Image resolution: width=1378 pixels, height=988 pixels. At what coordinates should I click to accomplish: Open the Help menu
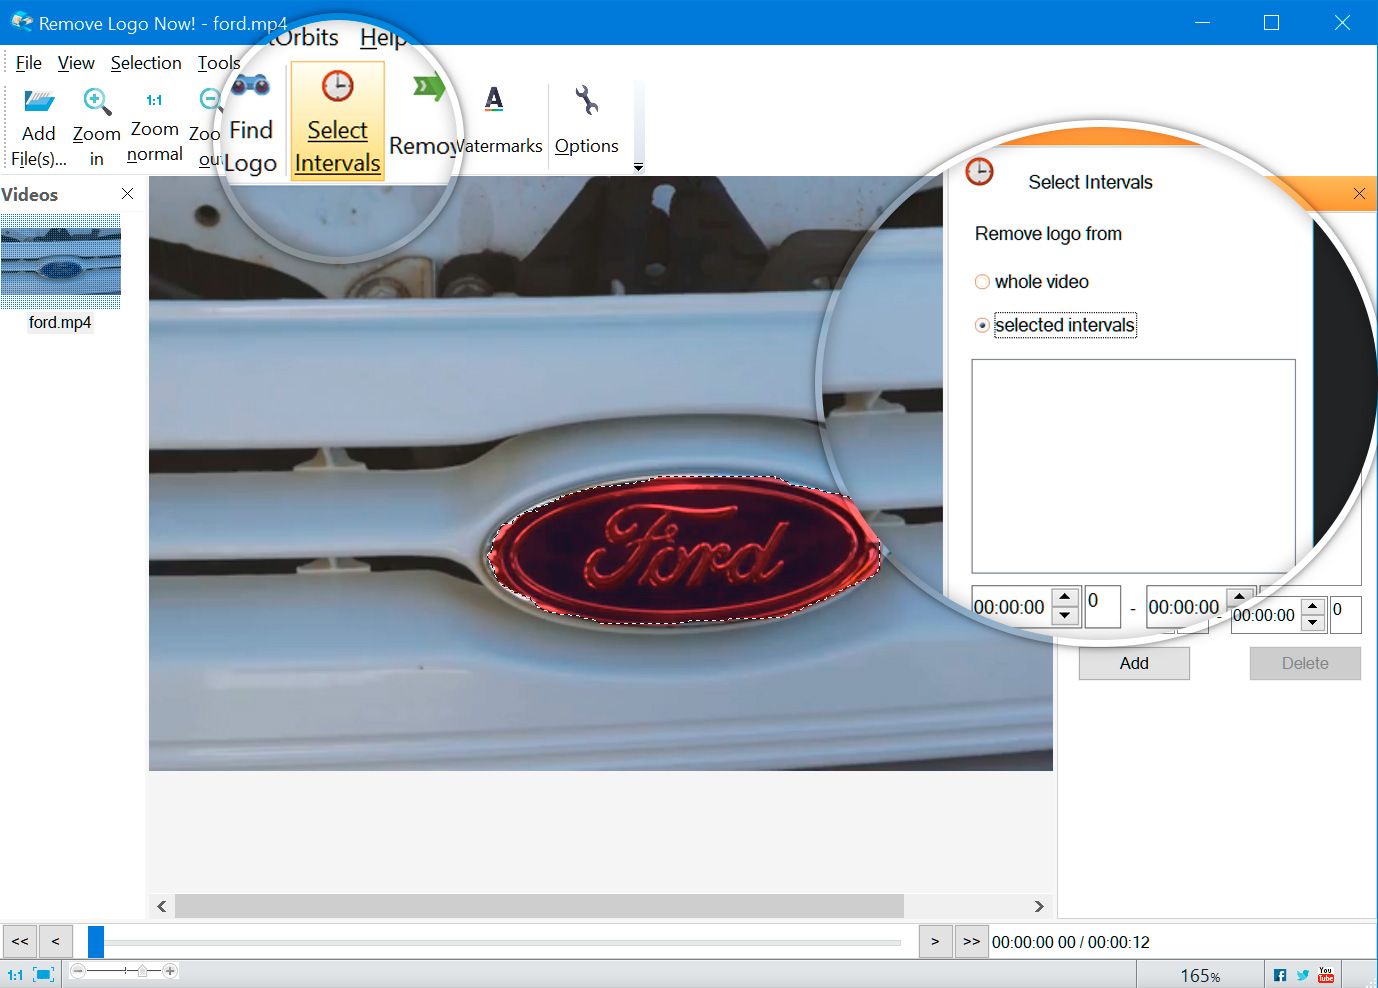click(382, 38)
